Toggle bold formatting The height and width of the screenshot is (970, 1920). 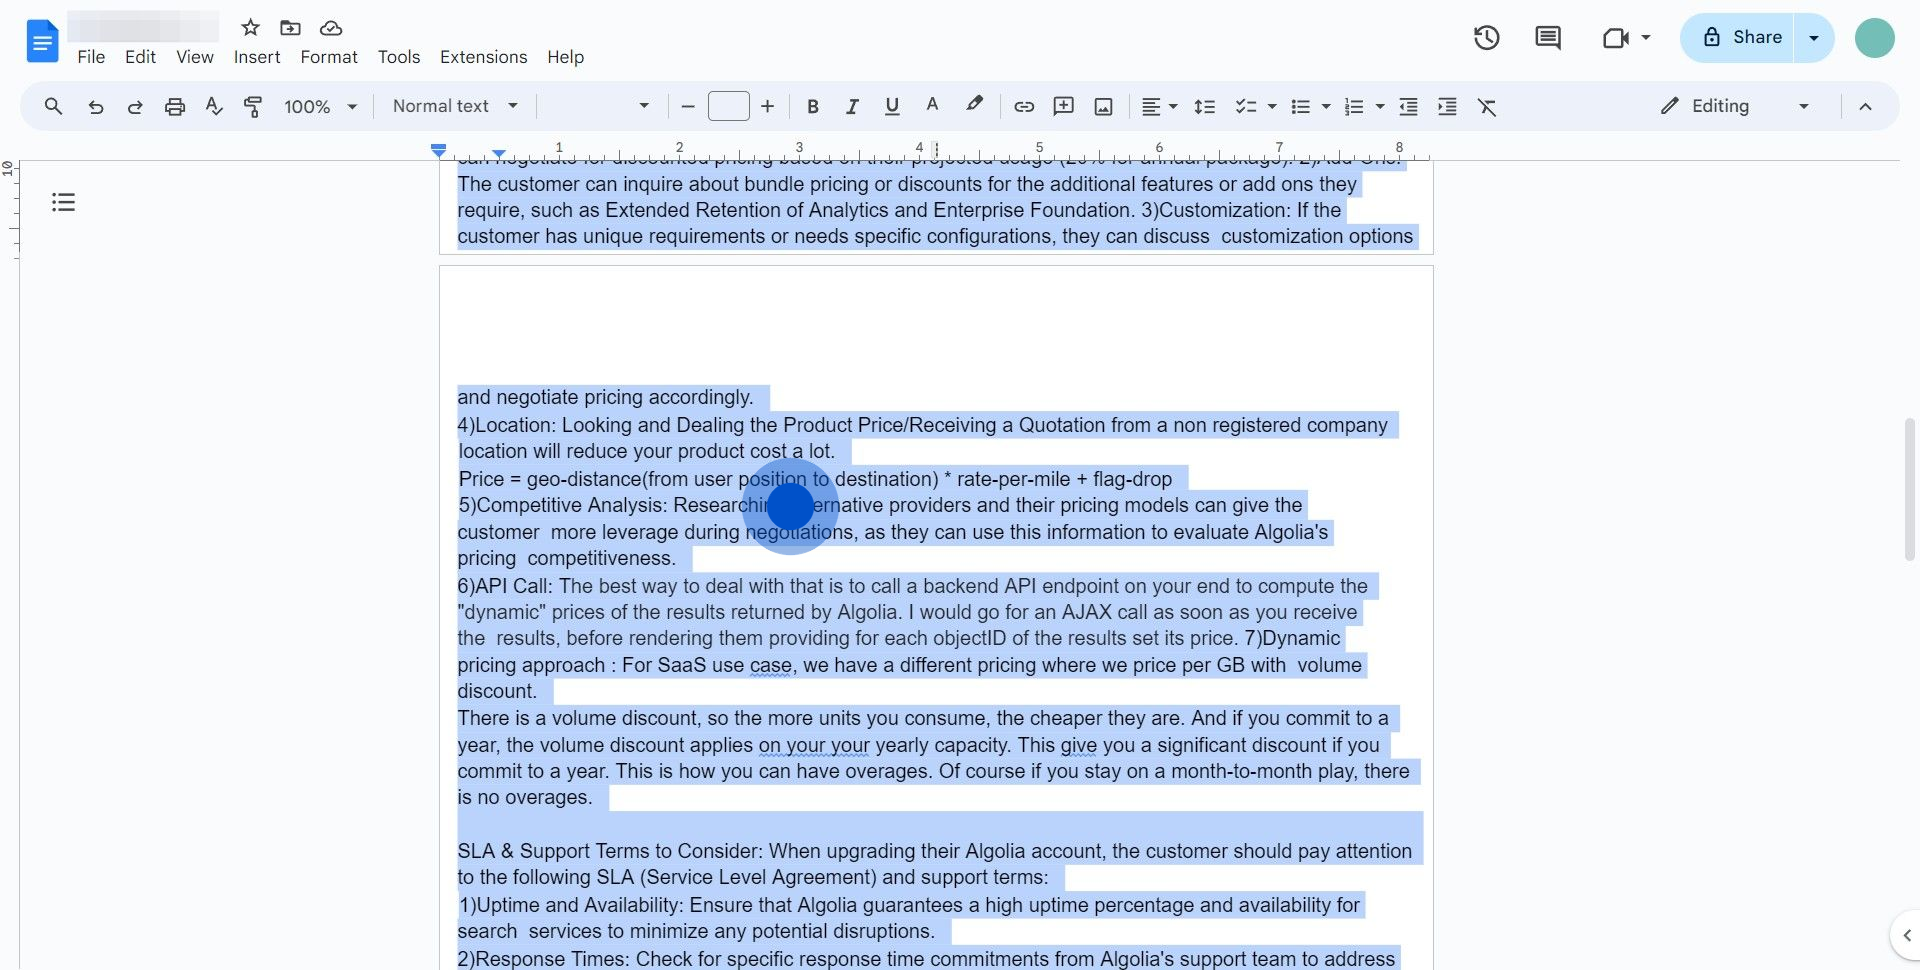812,106
